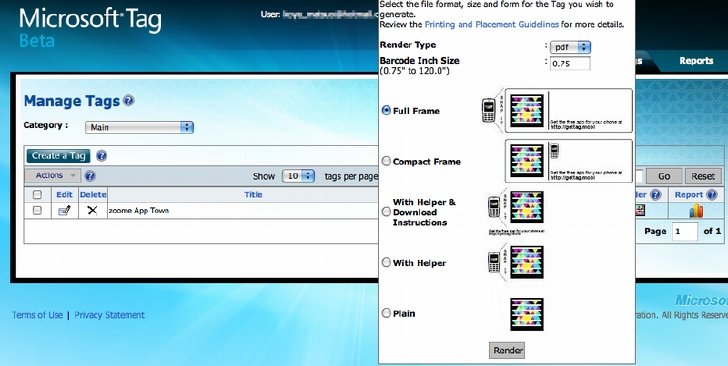Click the Compact Frame tag preview image
728x366 pixels.
pos(568,161)
